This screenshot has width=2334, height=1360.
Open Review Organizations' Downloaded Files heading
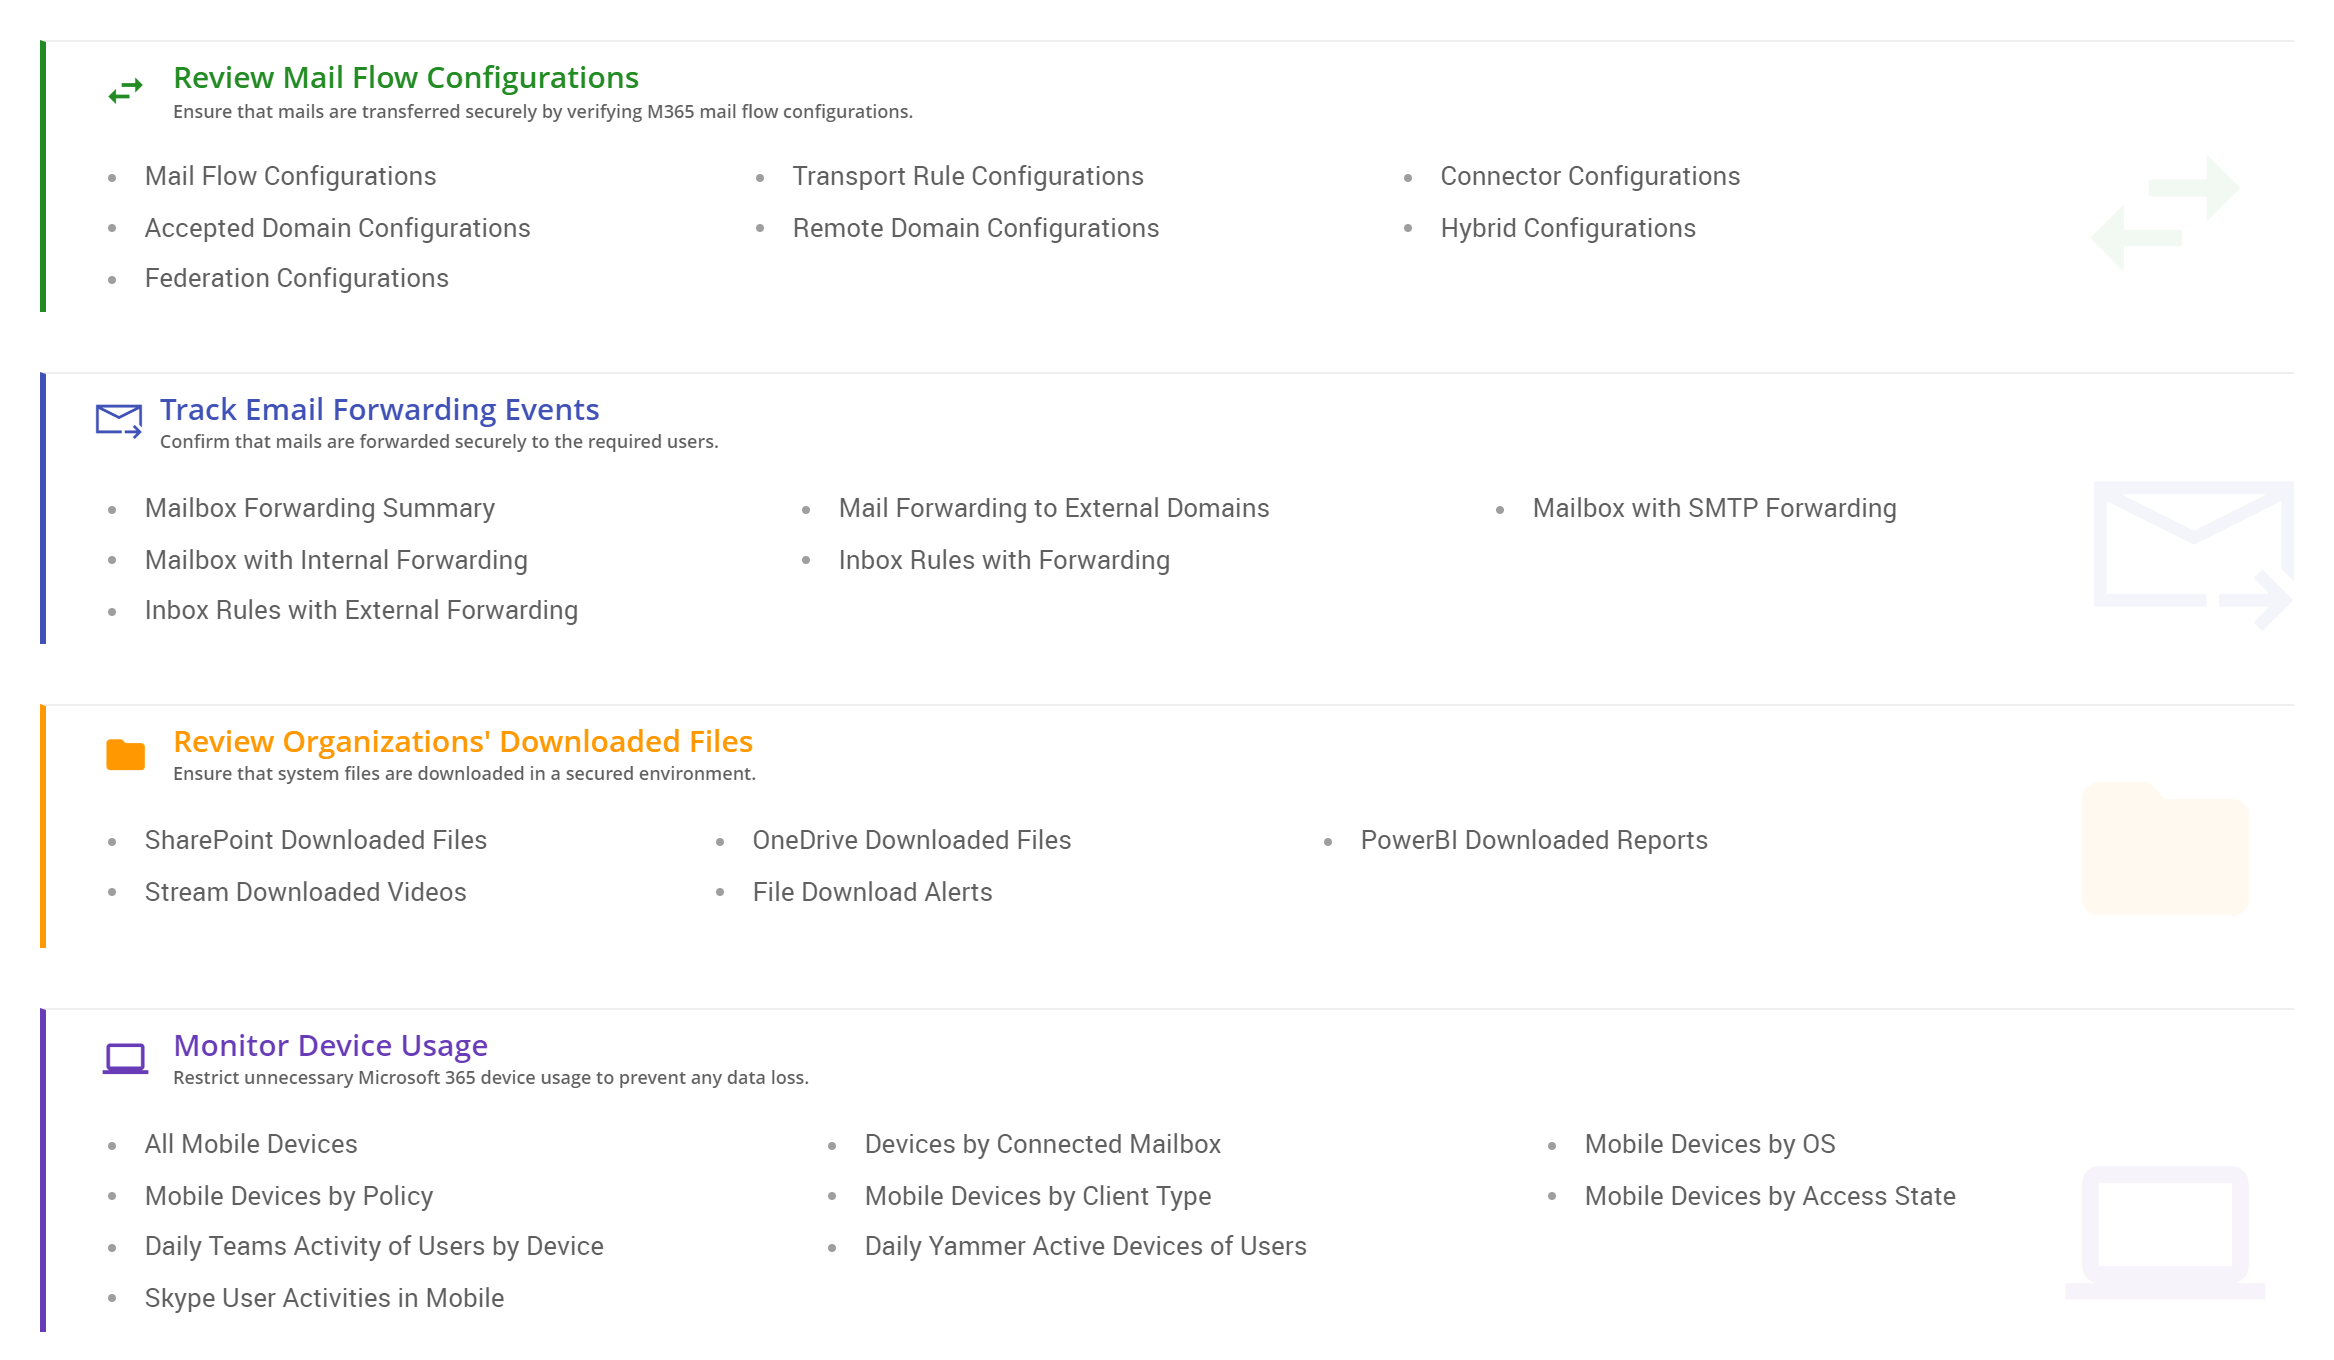click(x=463, y=741)
